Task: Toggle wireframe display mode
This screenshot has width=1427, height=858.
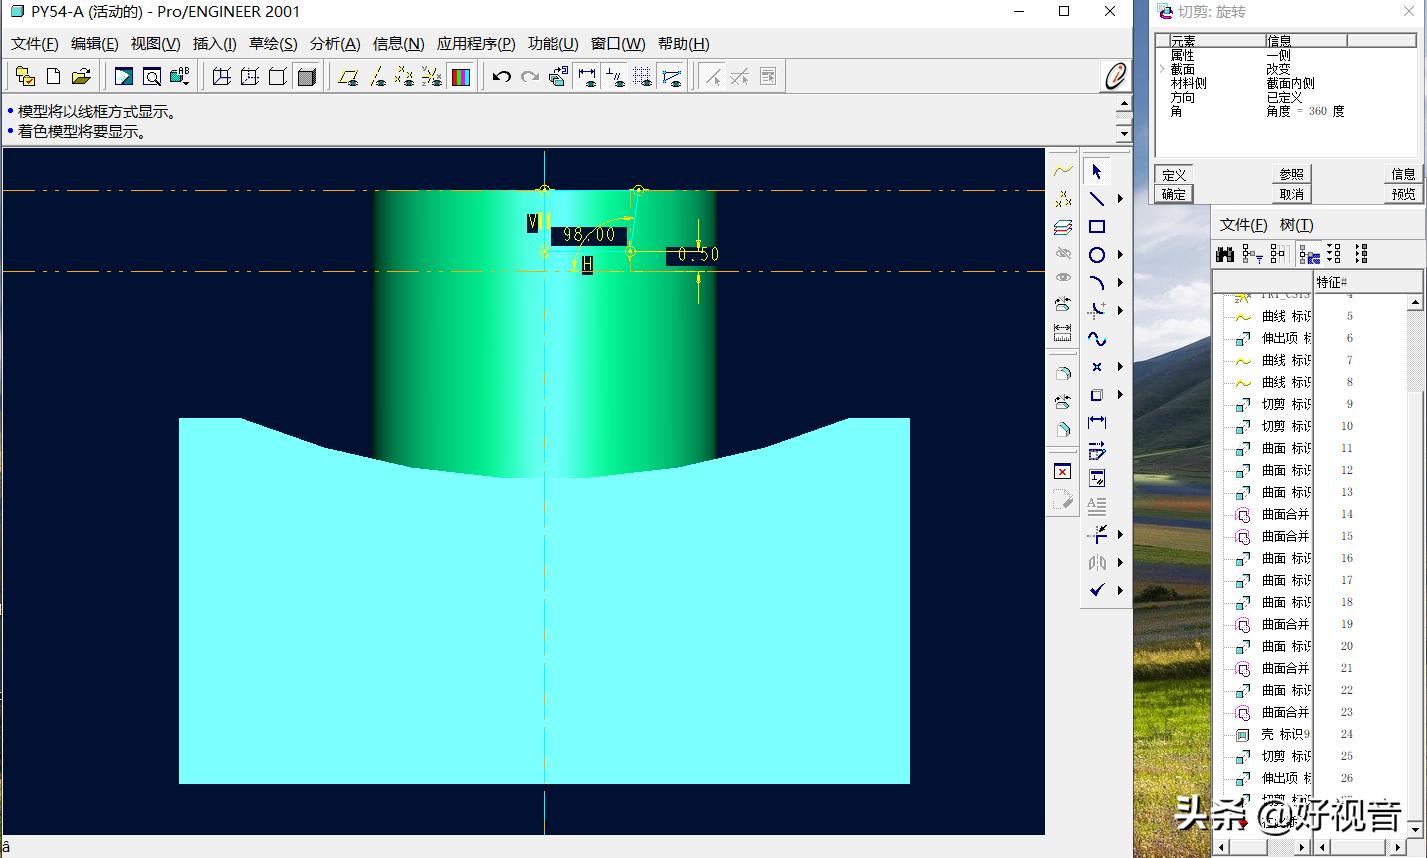Action: pyautogui.click(x=222, y=77)
